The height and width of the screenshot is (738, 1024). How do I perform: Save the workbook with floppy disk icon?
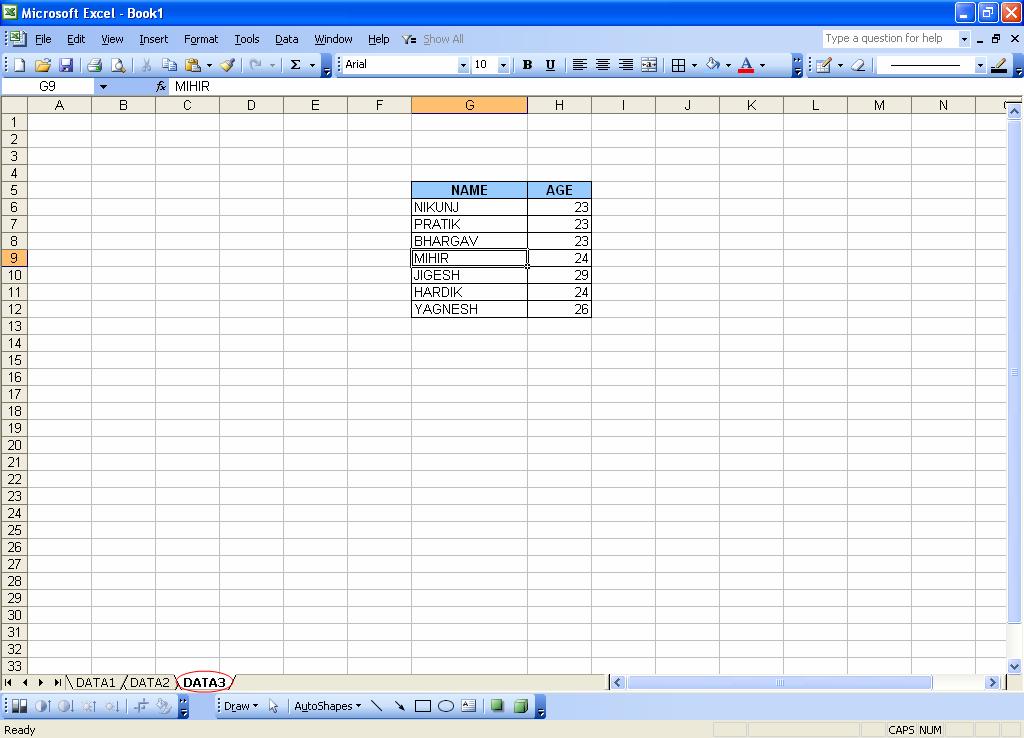66,65
